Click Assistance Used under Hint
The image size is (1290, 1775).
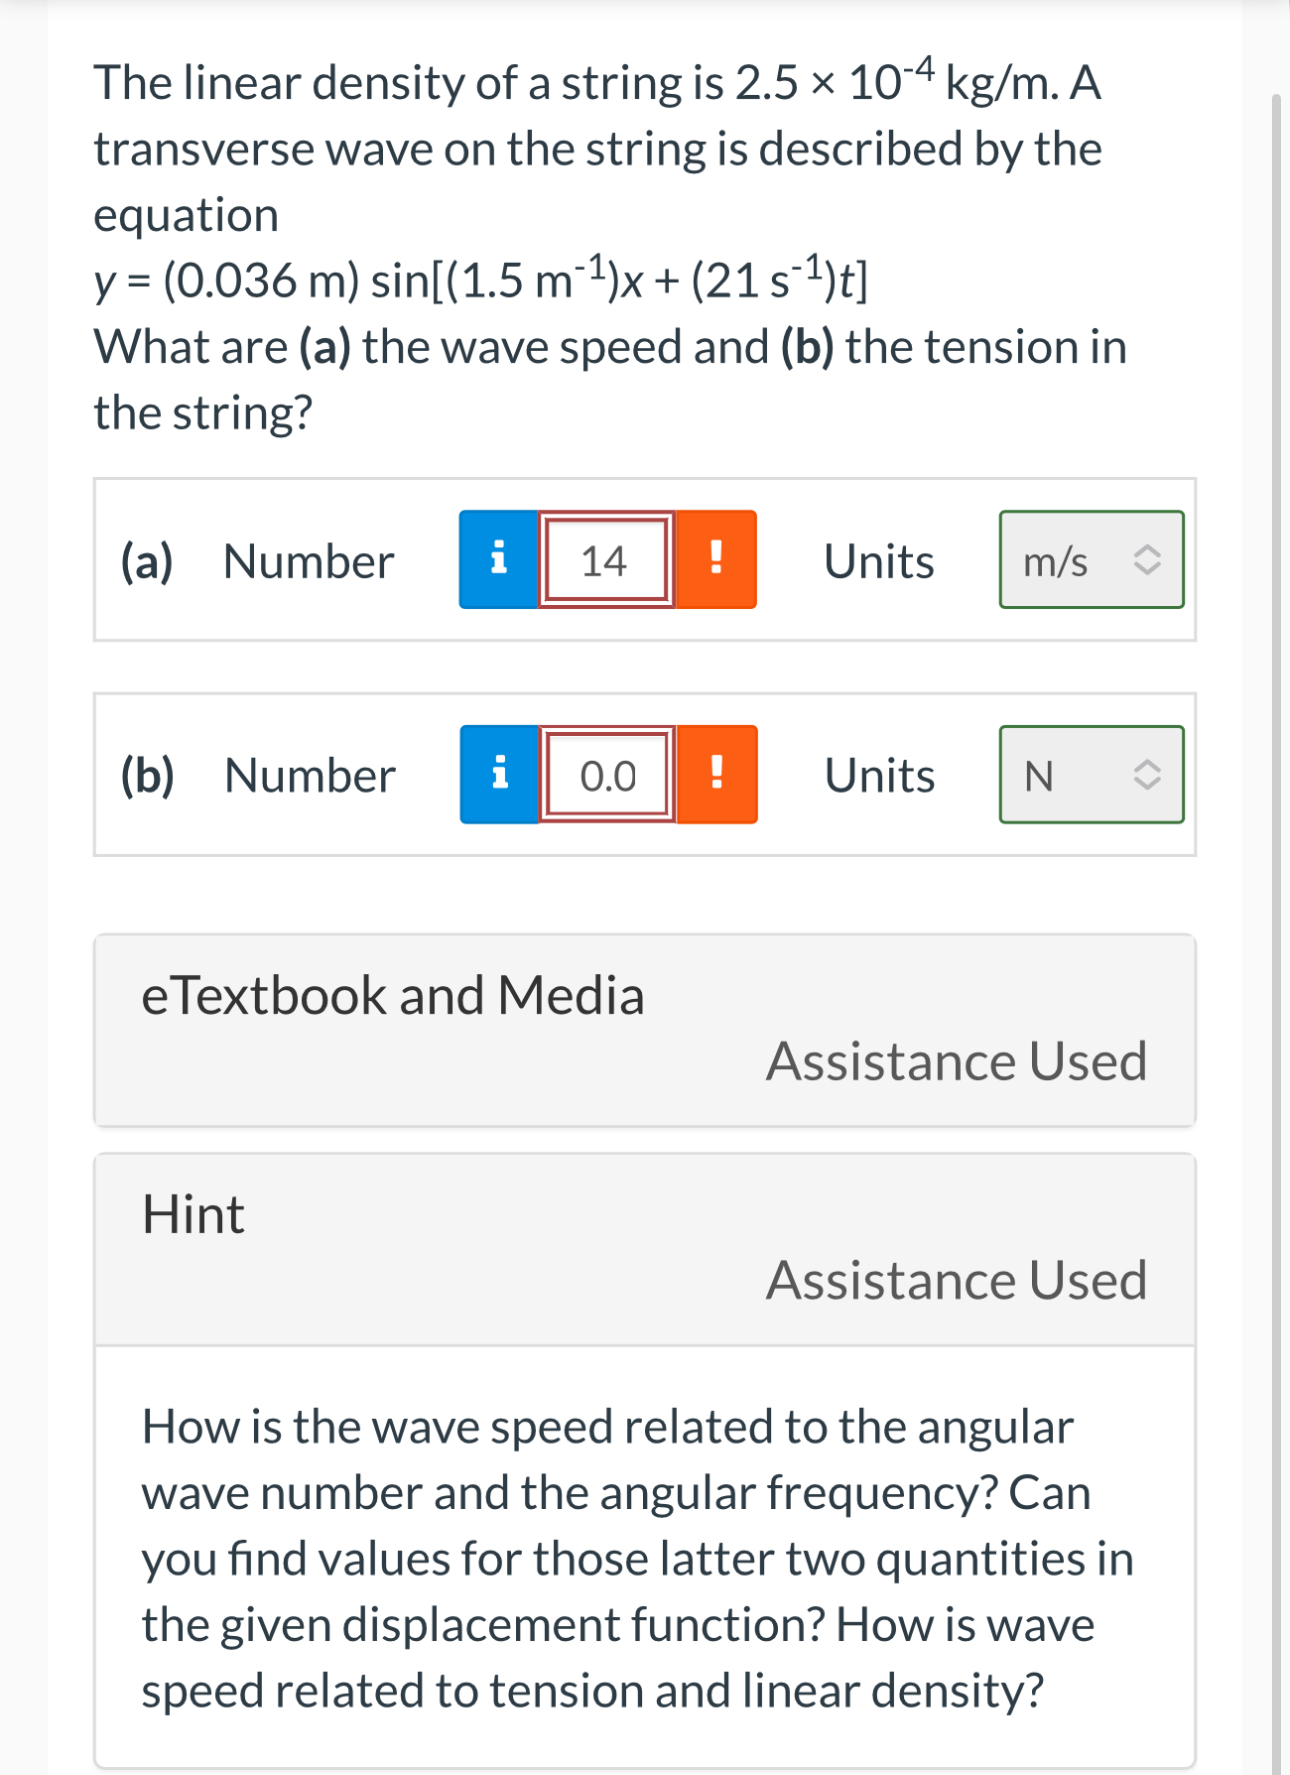[955, 1281]
